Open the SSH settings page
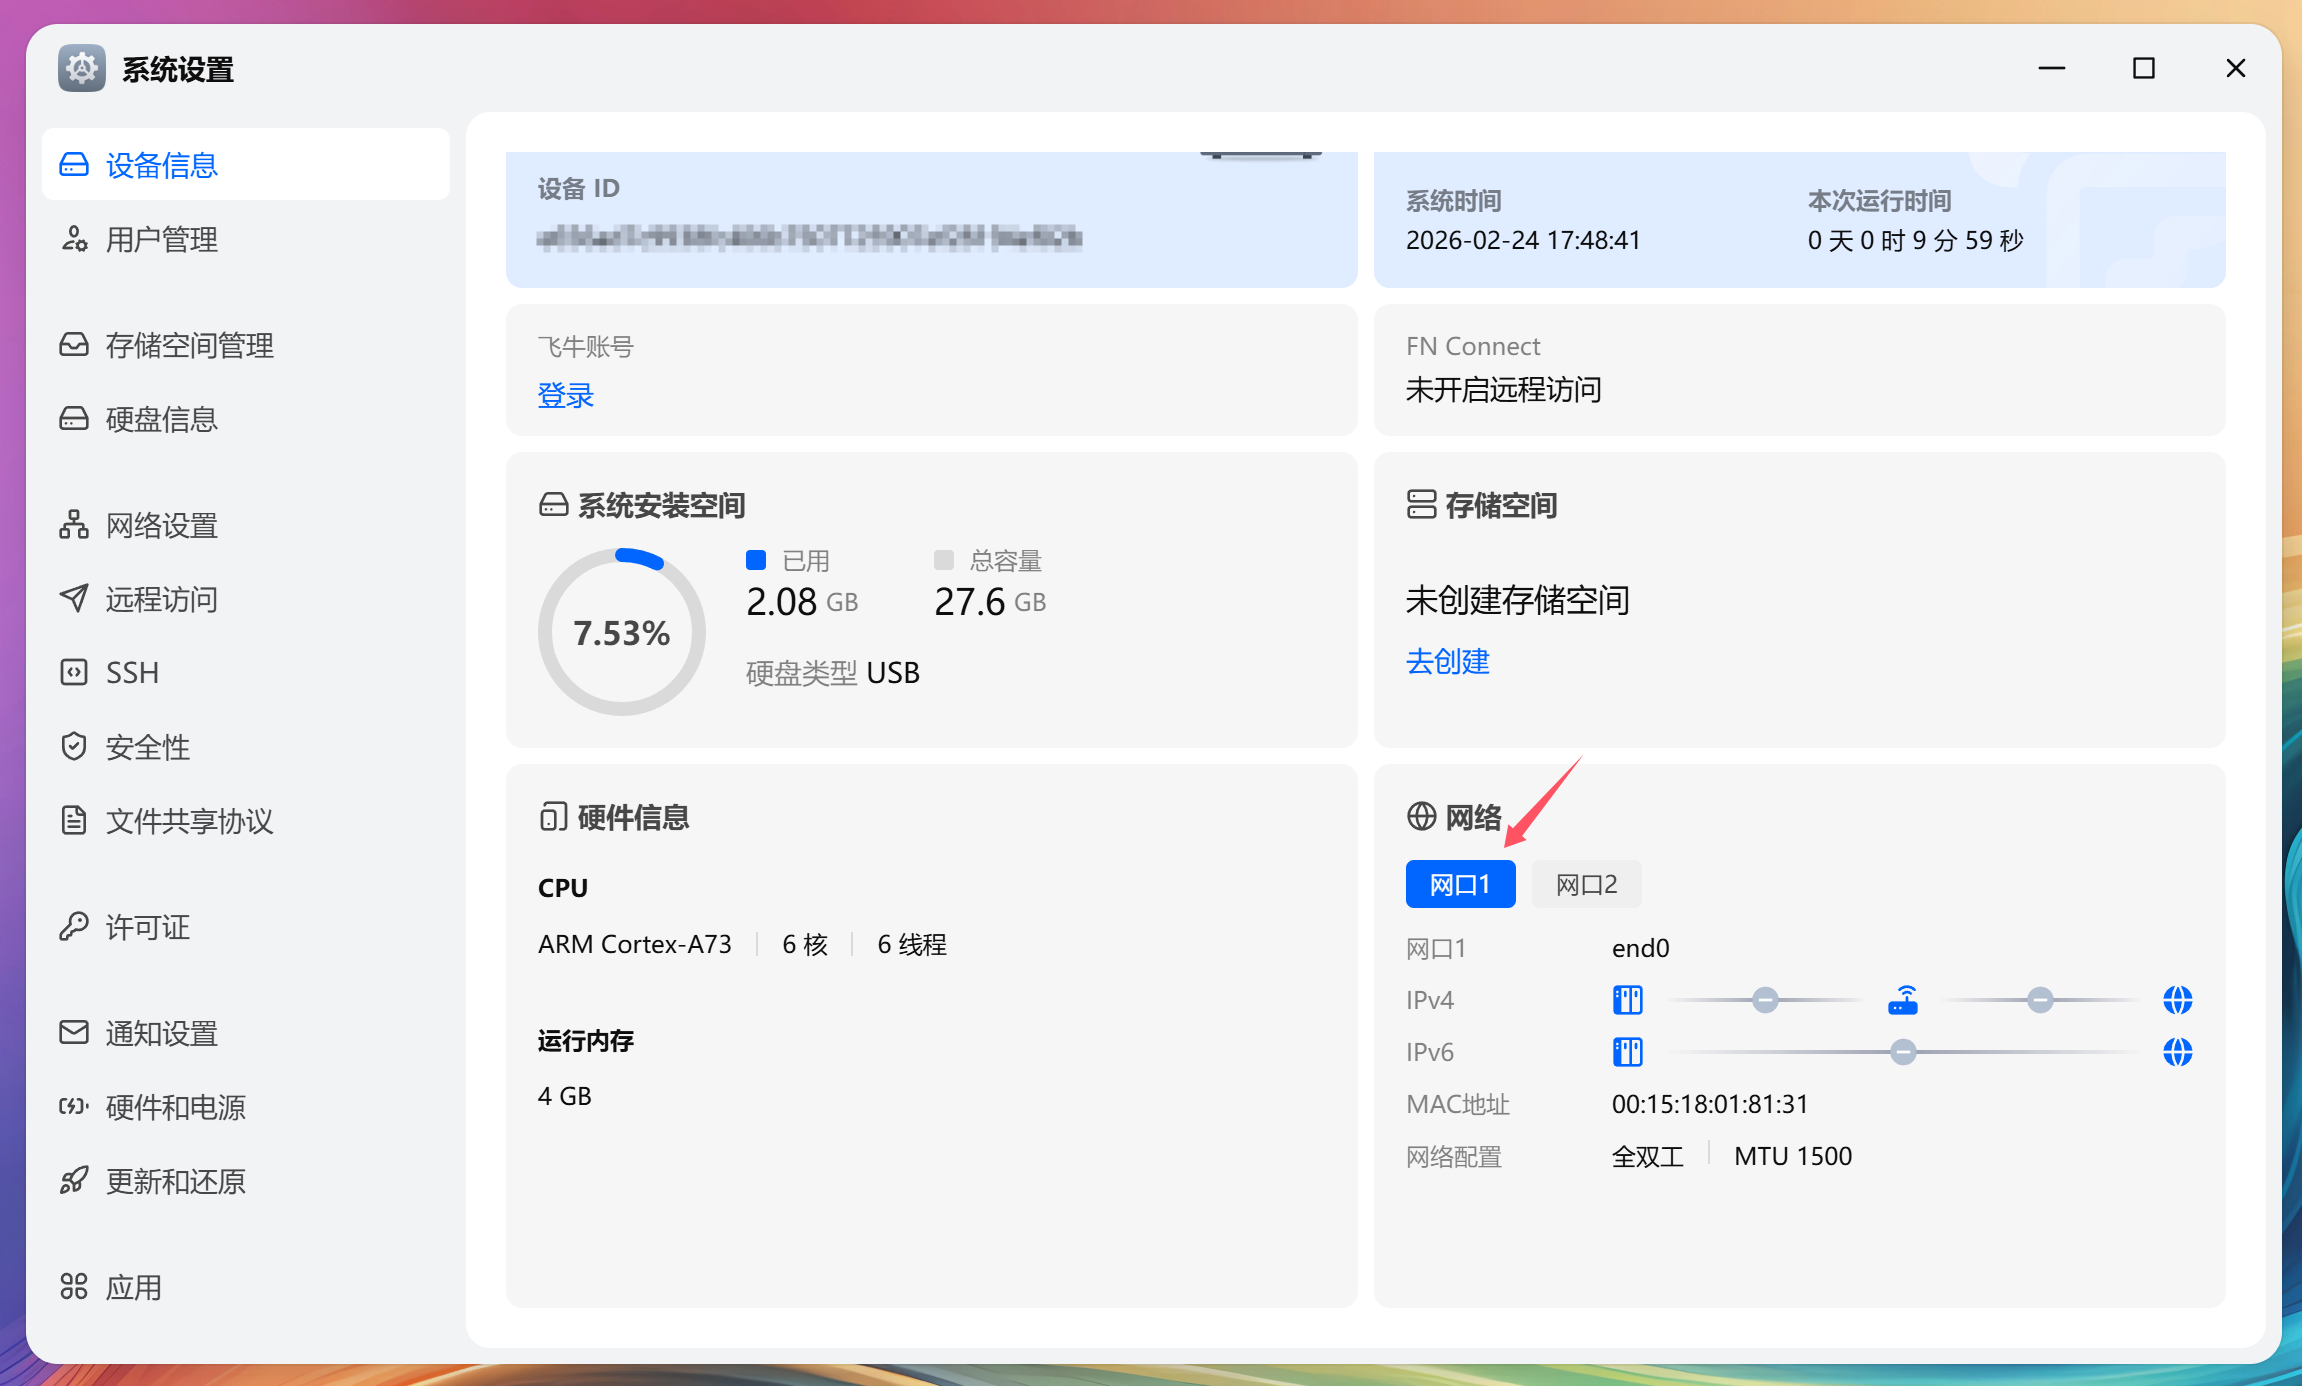 pos(131,672)
